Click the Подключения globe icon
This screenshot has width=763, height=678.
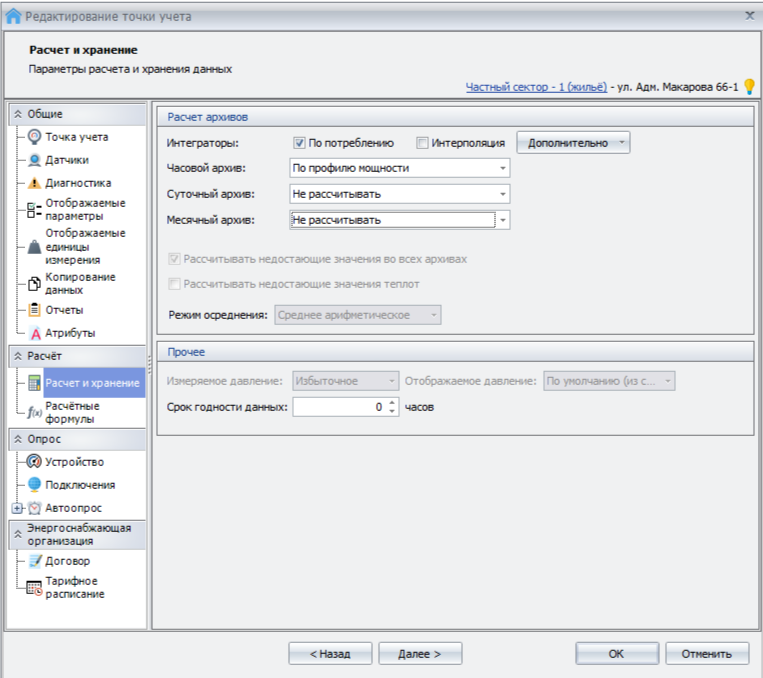point(35,485)
